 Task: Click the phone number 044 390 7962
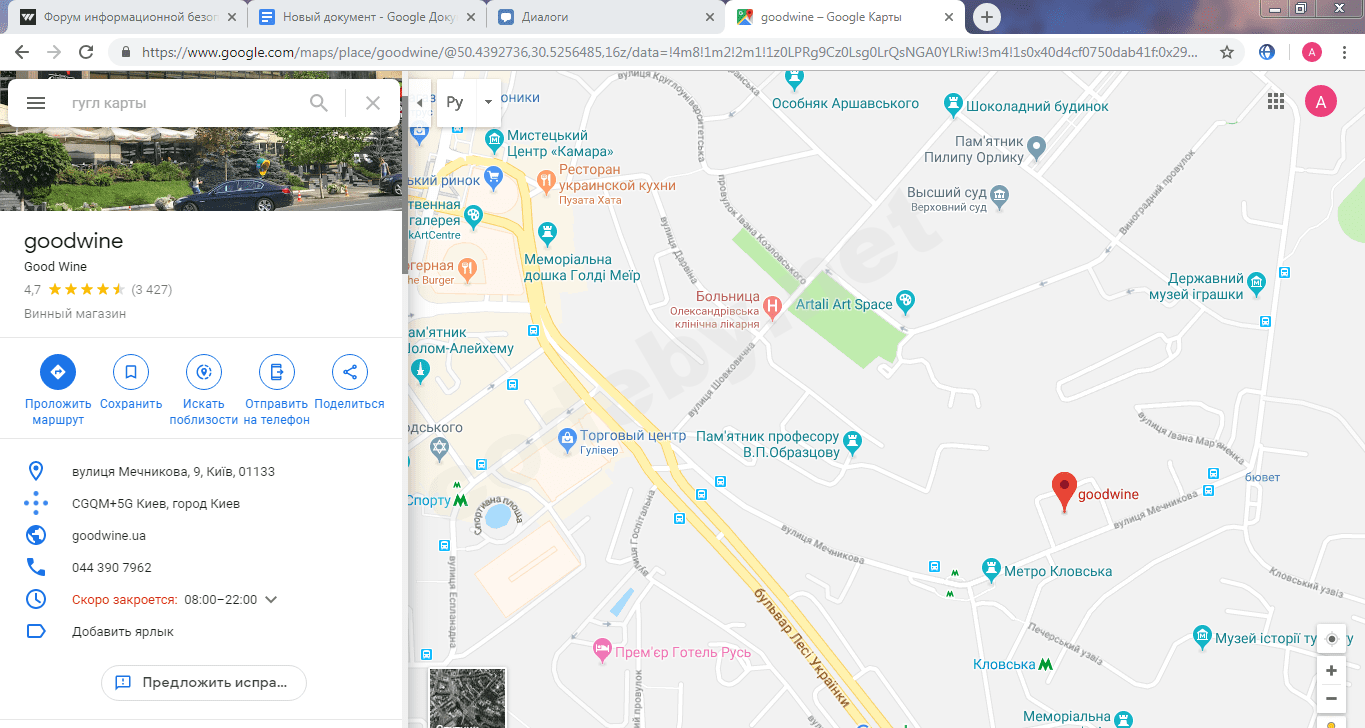[x=112, y=568]
